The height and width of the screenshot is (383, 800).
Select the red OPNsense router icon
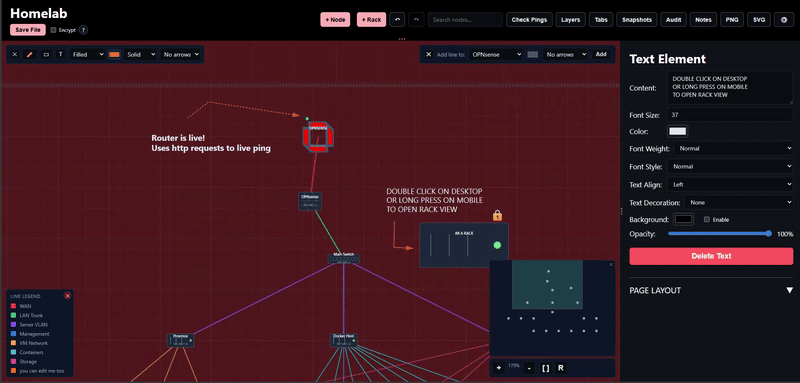point(318,137)
